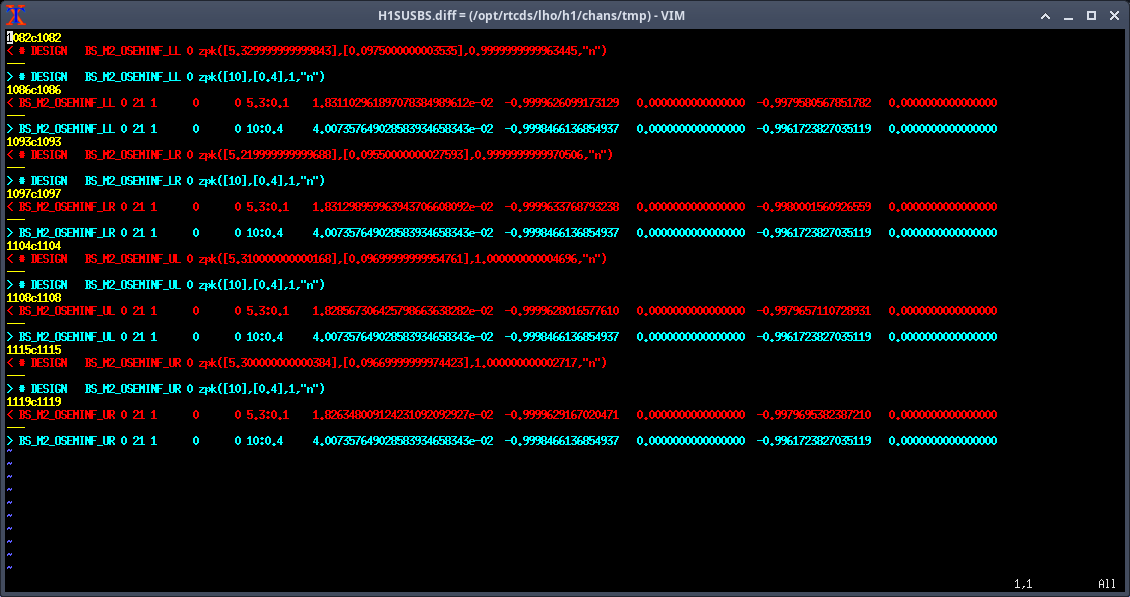The width and height of the screenshot is (1130, 597).
Task: Place cursor on 1119c1119 hunk line
Action: pyautogui.click(x=34, y=402)
